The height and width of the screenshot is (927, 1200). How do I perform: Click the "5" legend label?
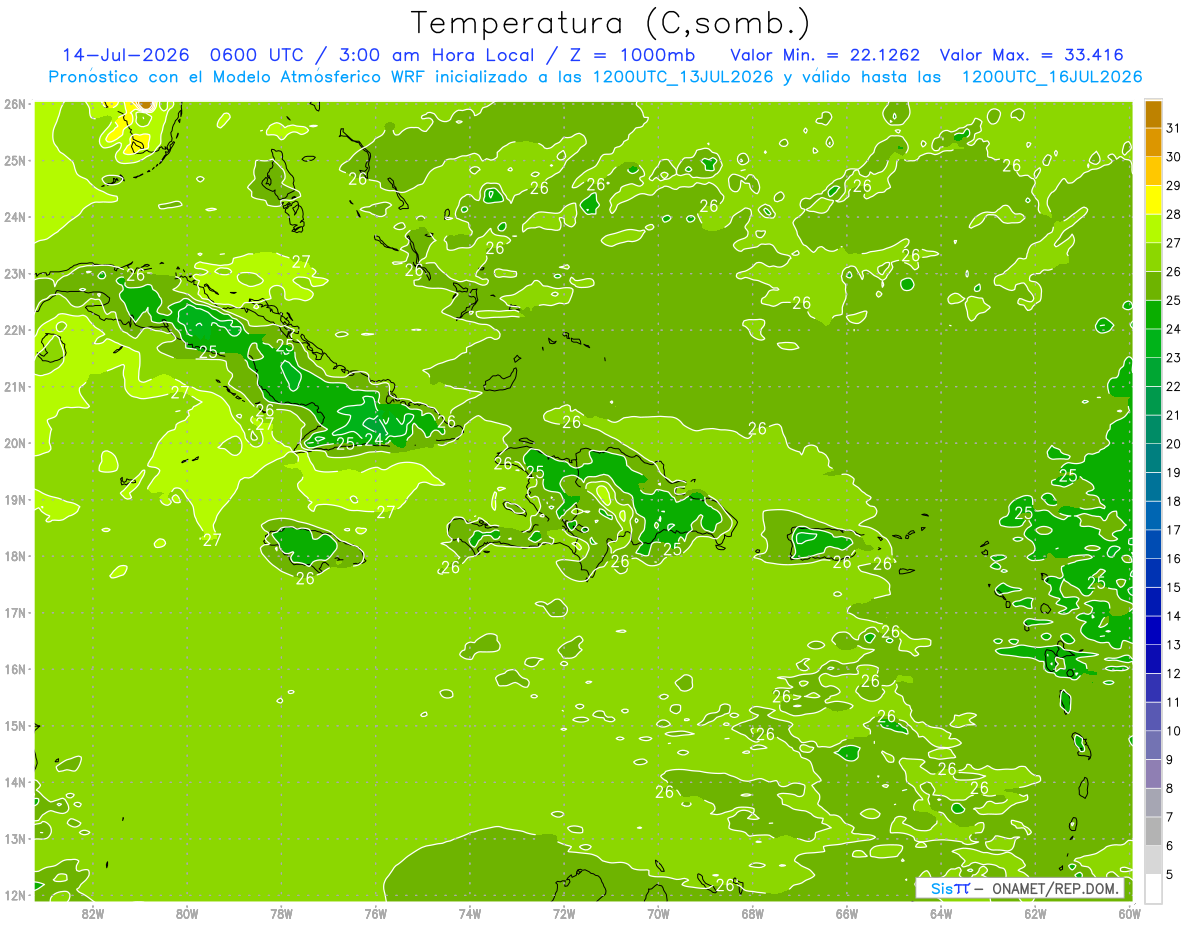coord(1169,874)
